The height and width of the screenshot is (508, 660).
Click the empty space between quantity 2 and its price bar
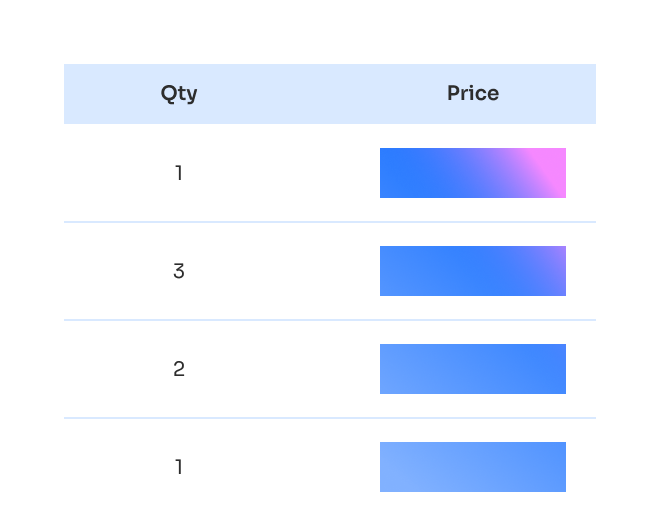coord(280,369)
